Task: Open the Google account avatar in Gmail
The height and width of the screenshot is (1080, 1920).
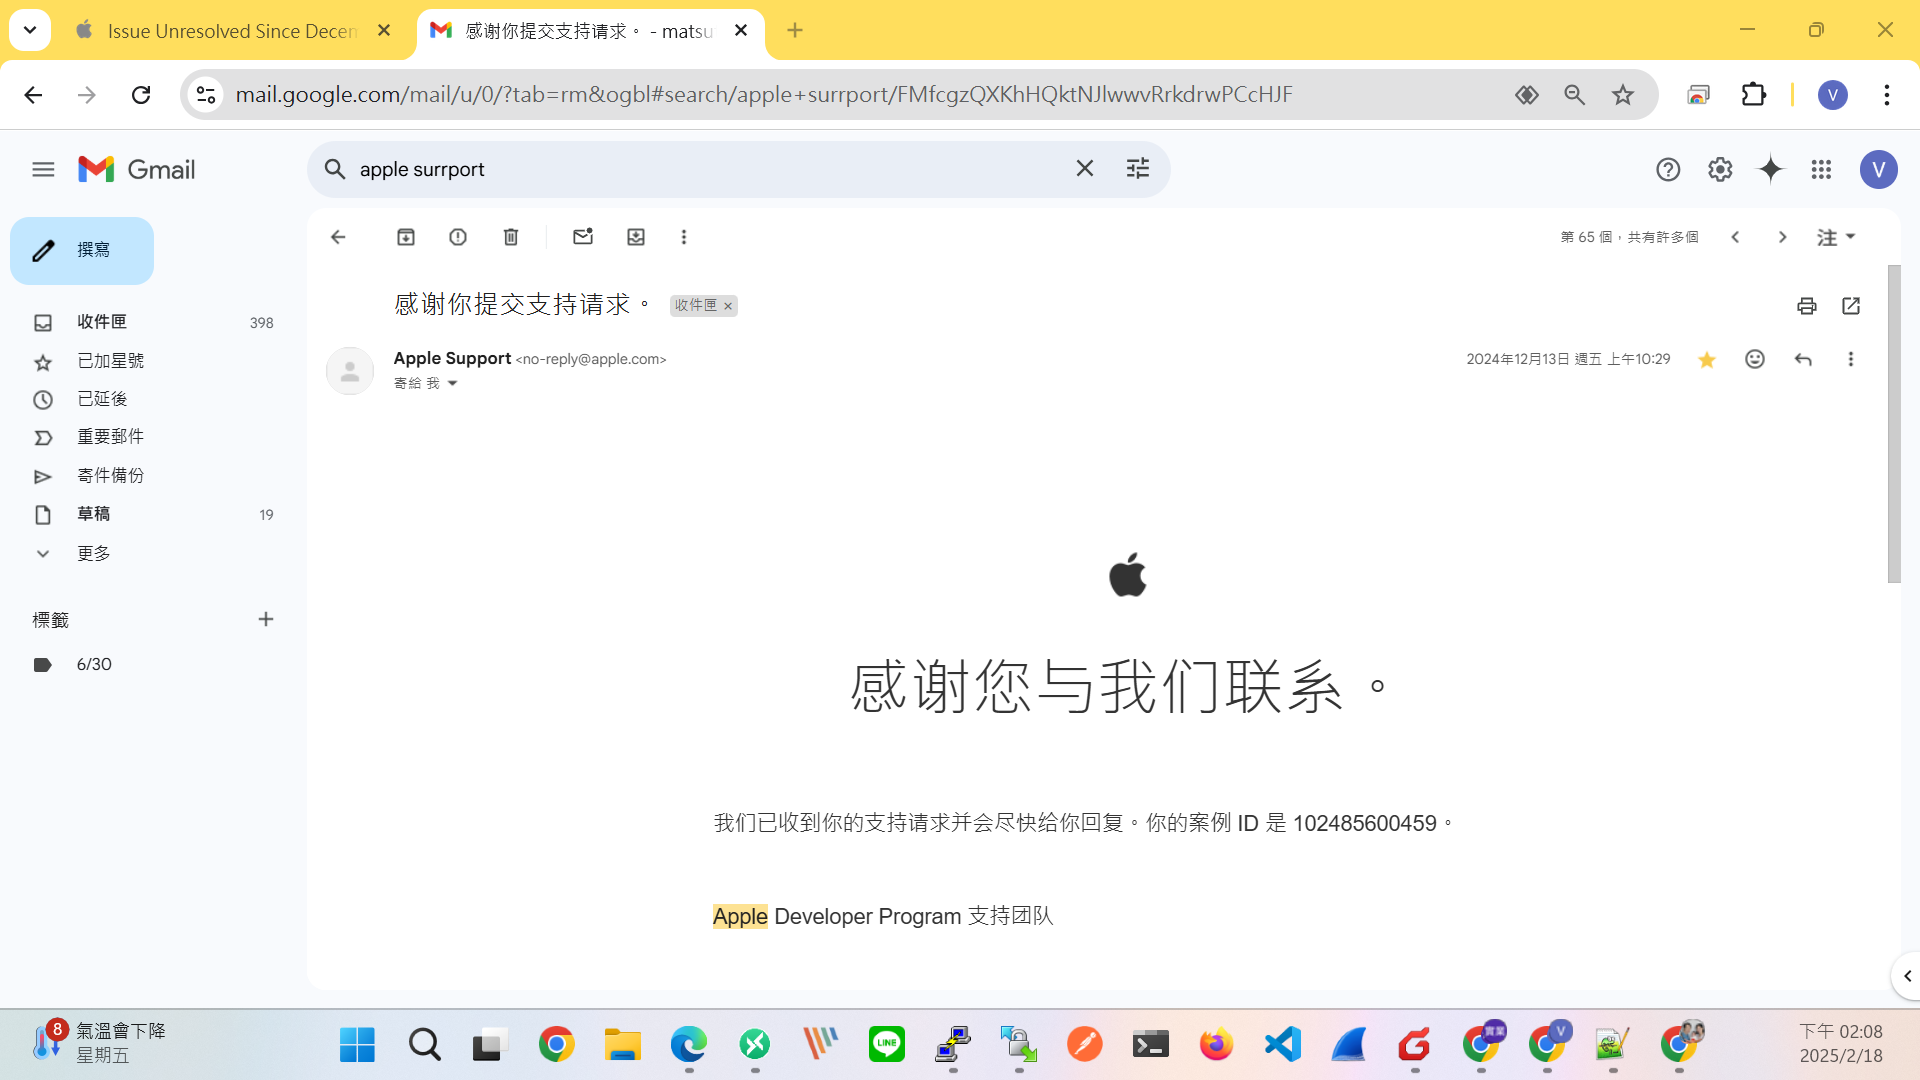Action: pyautogui.click(x=1879, y=169)
